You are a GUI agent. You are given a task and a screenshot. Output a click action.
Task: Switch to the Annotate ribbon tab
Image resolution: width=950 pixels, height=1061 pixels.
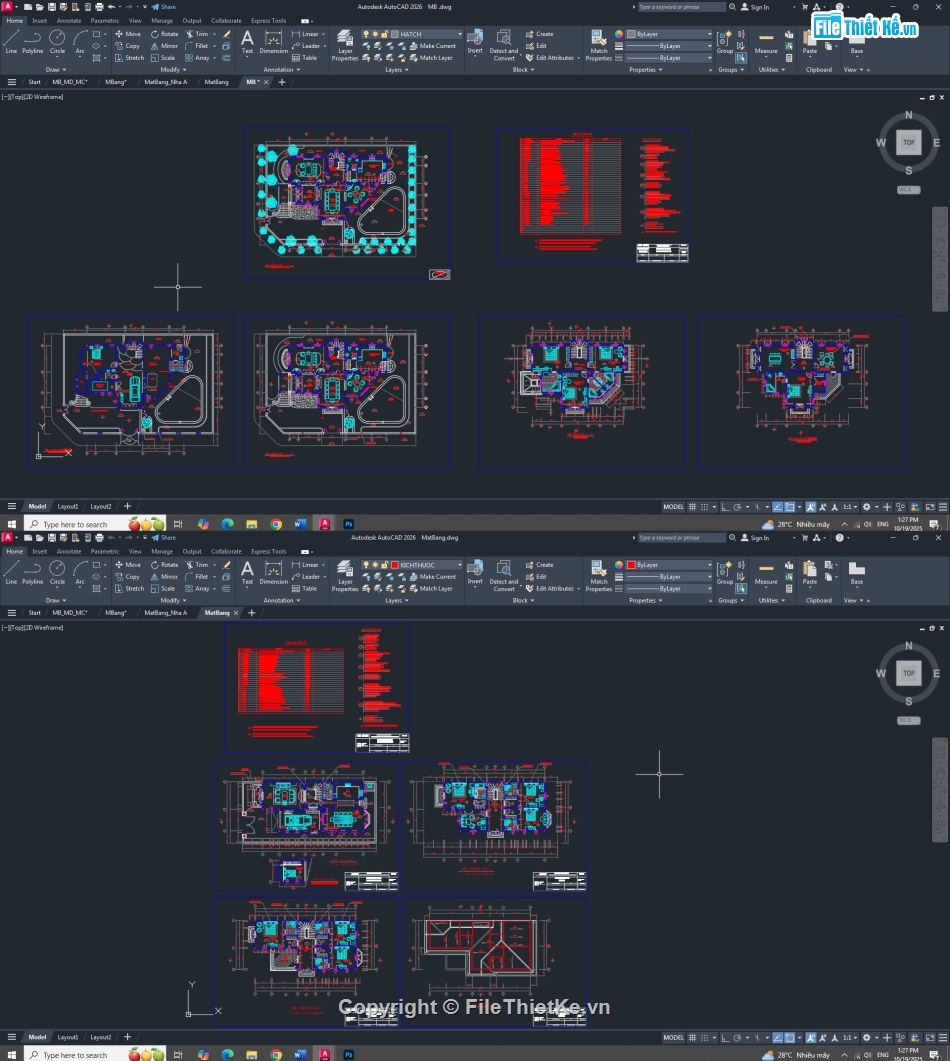[68, 20]
